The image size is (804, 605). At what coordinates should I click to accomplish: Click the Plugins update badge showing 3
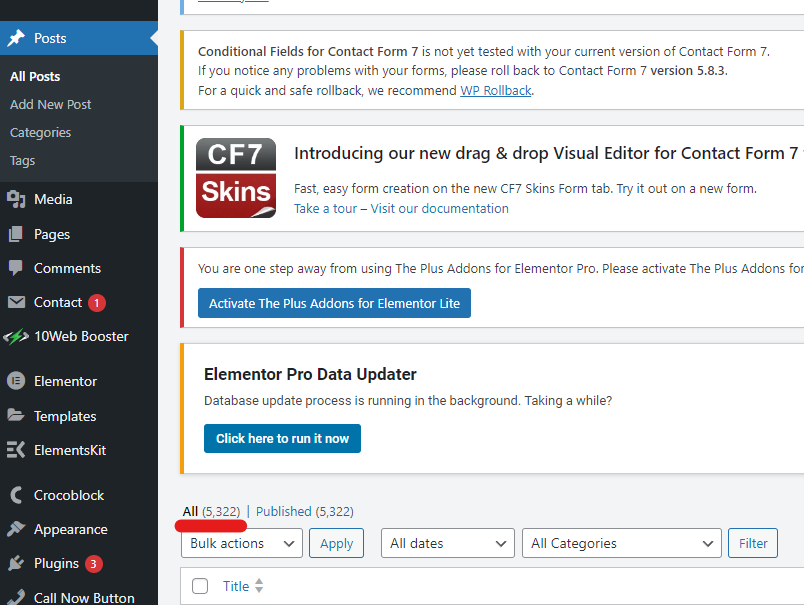94,564
